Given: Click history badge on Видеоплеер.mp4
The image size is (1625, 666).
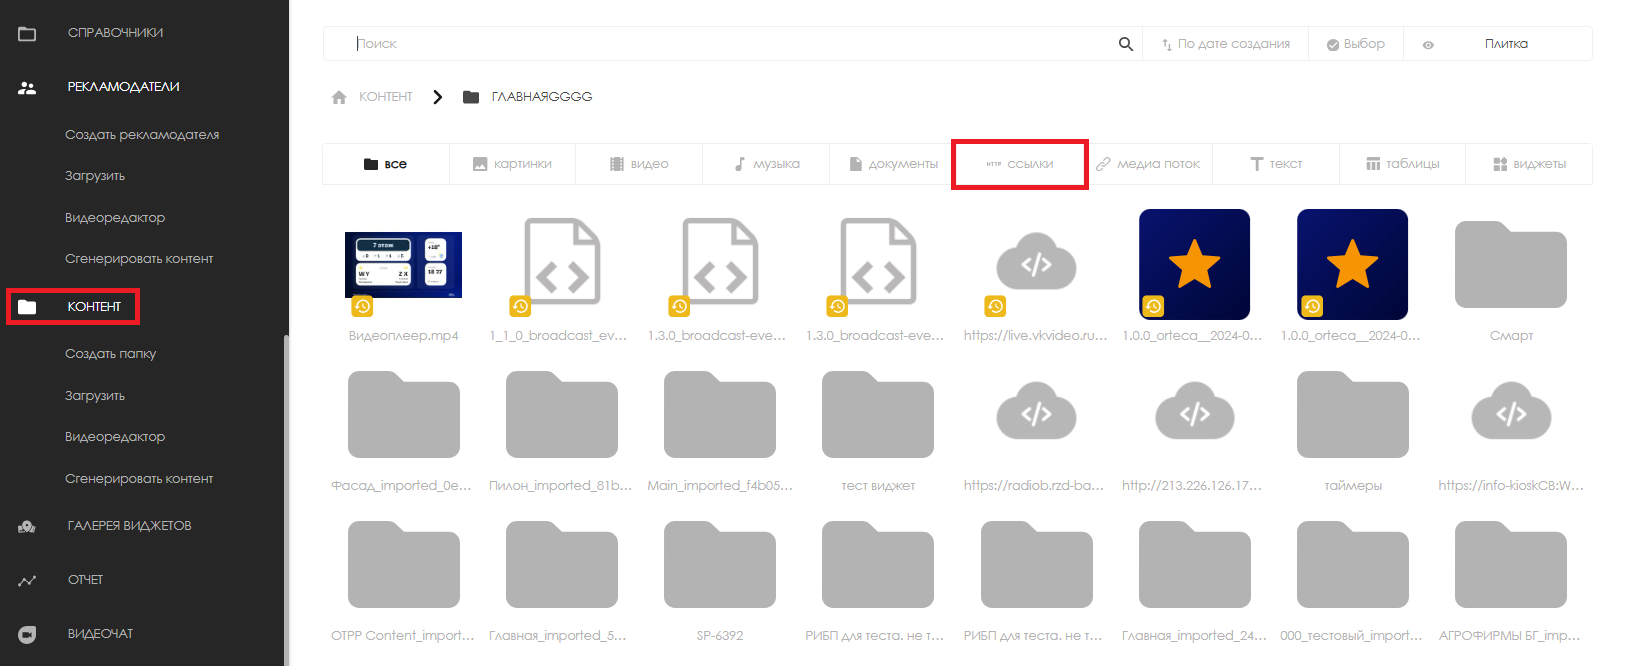Looking at the screenshot, I should tap(362, 306).
